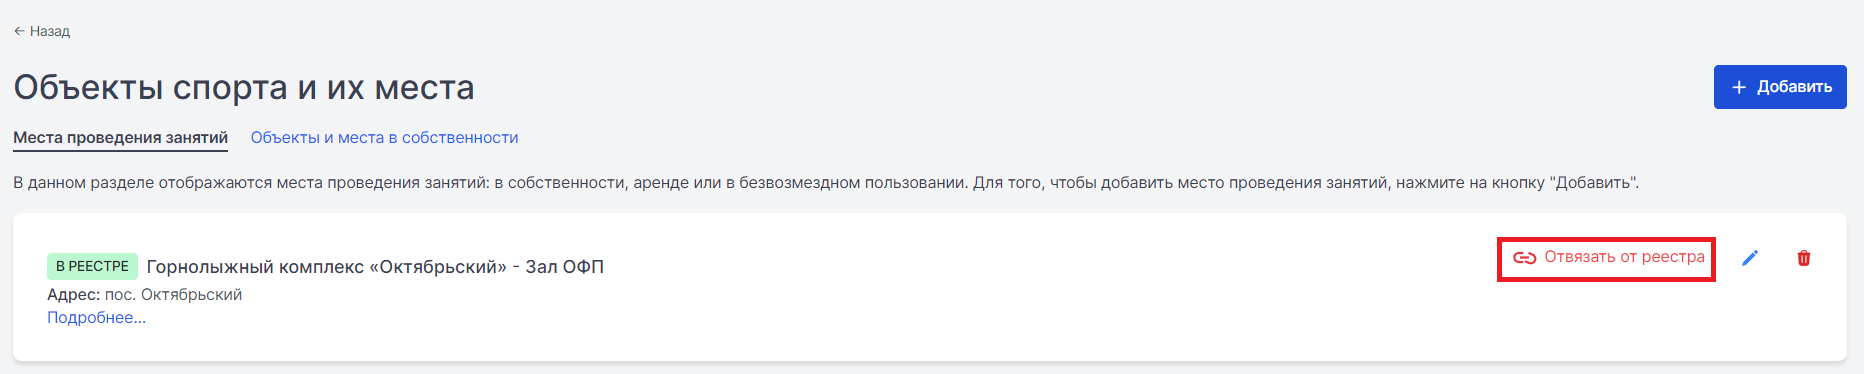1864x374 pixels.
Task: Expand details via Подробнее... link
Action: coord(96,318)
